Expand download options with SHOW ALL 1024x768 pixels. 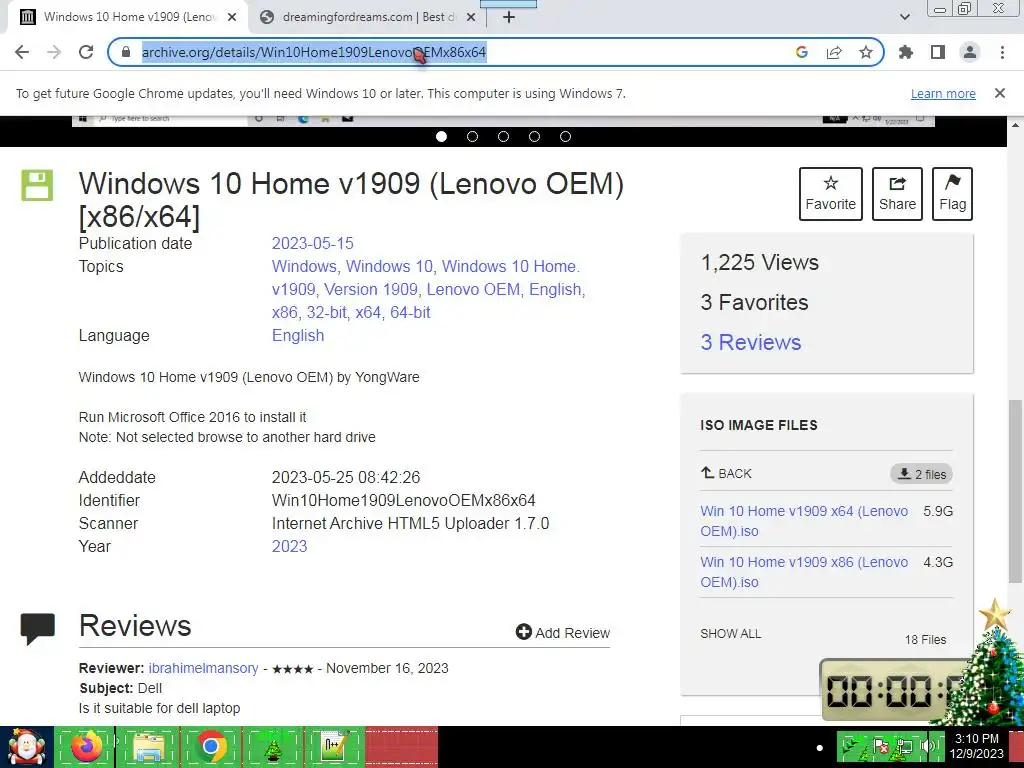pyautogui.click(x=731, y=633)
